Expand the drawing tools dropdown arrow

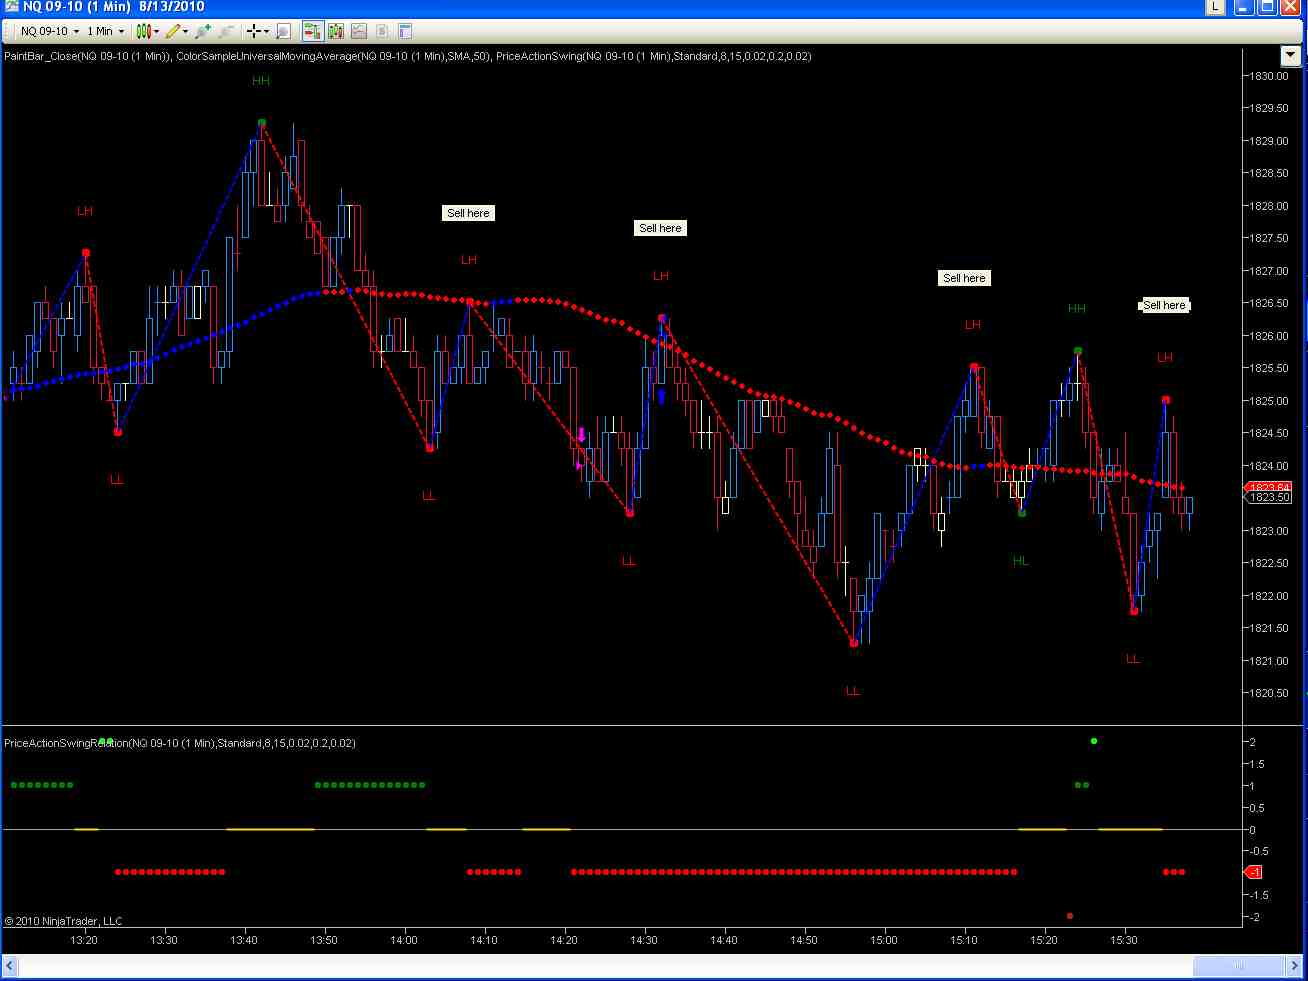pyautogui.click(x=186, y=31)
